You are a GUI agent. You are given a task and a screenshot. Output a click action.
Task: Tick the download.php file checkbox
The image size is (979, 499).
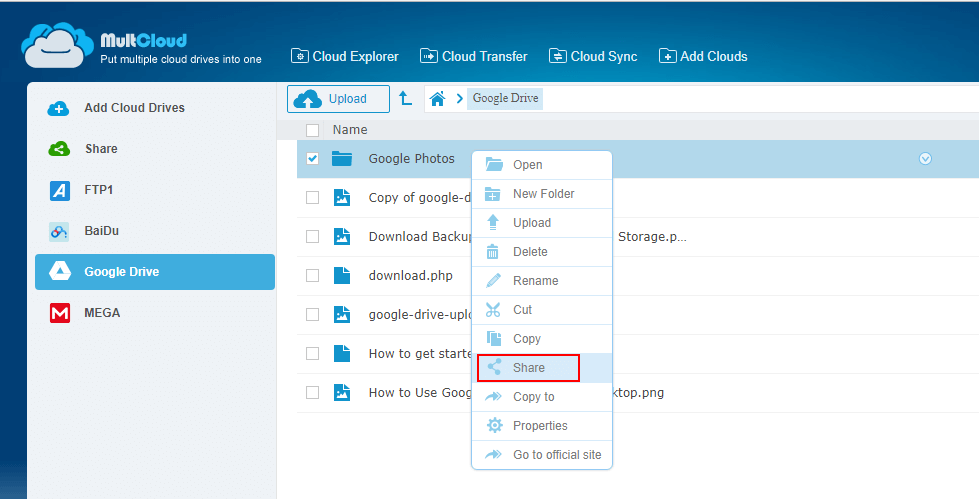pyautogui.click(x=313, y=275)
